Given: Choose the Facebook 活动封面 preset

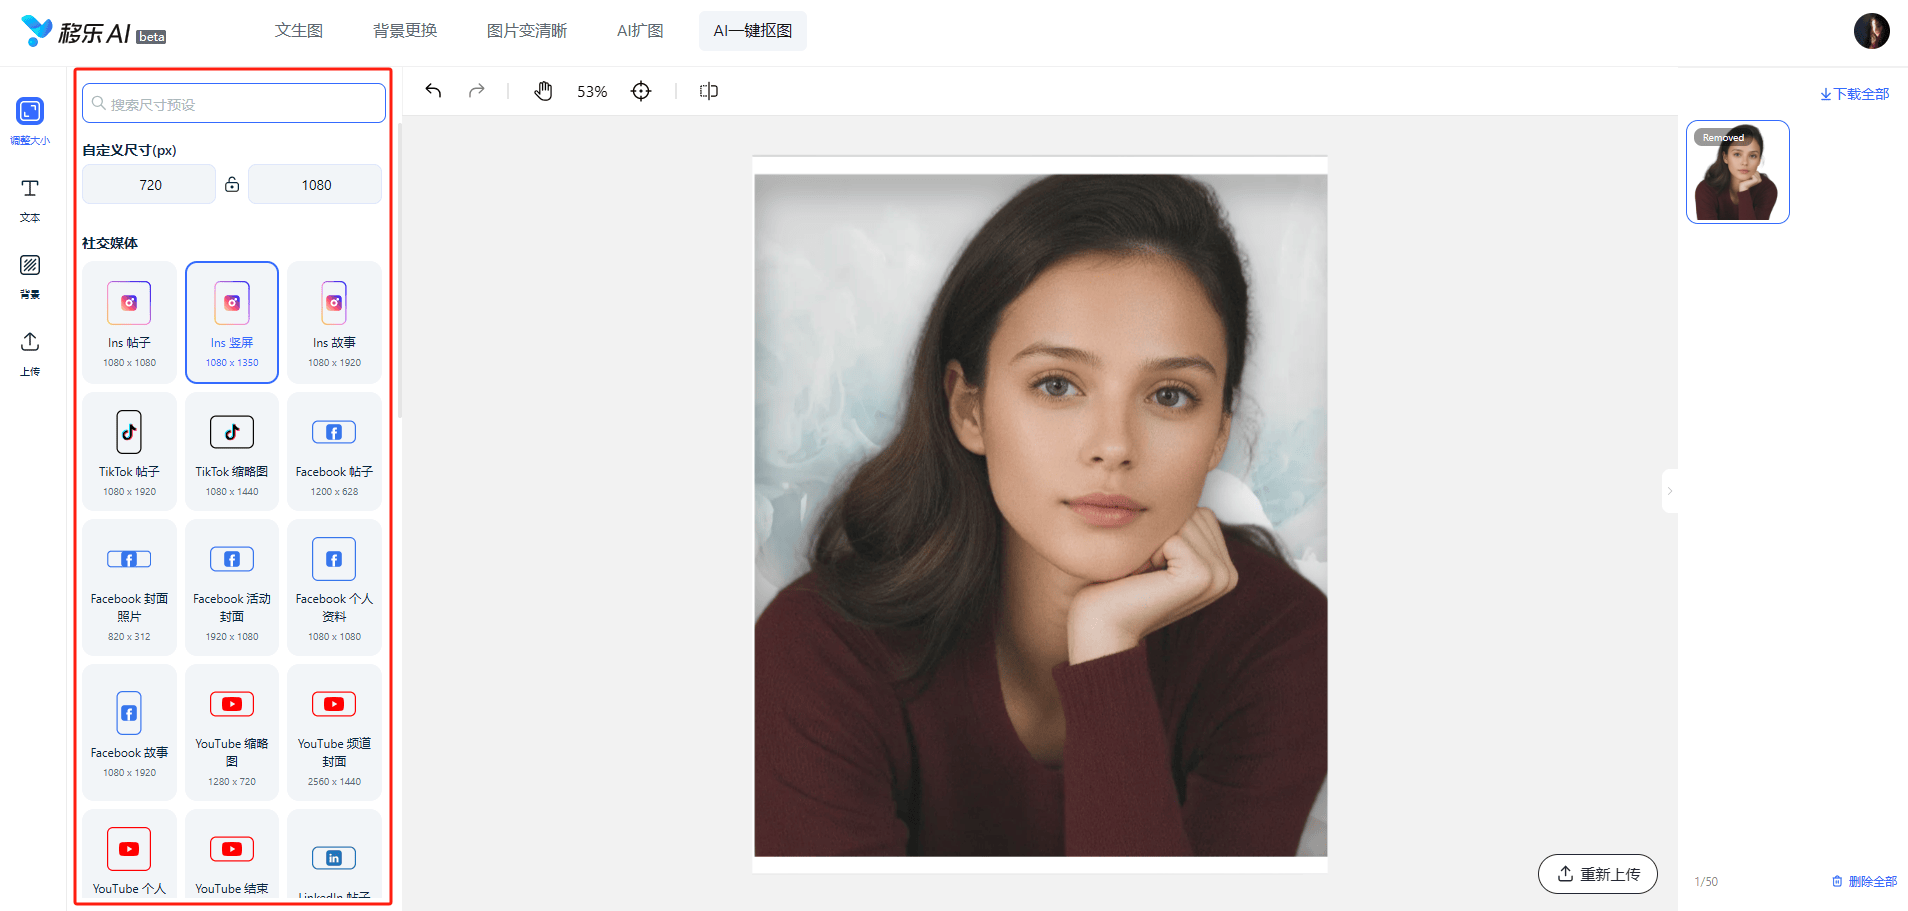Looking at the screenshot, I should click(x=232, y=587).
